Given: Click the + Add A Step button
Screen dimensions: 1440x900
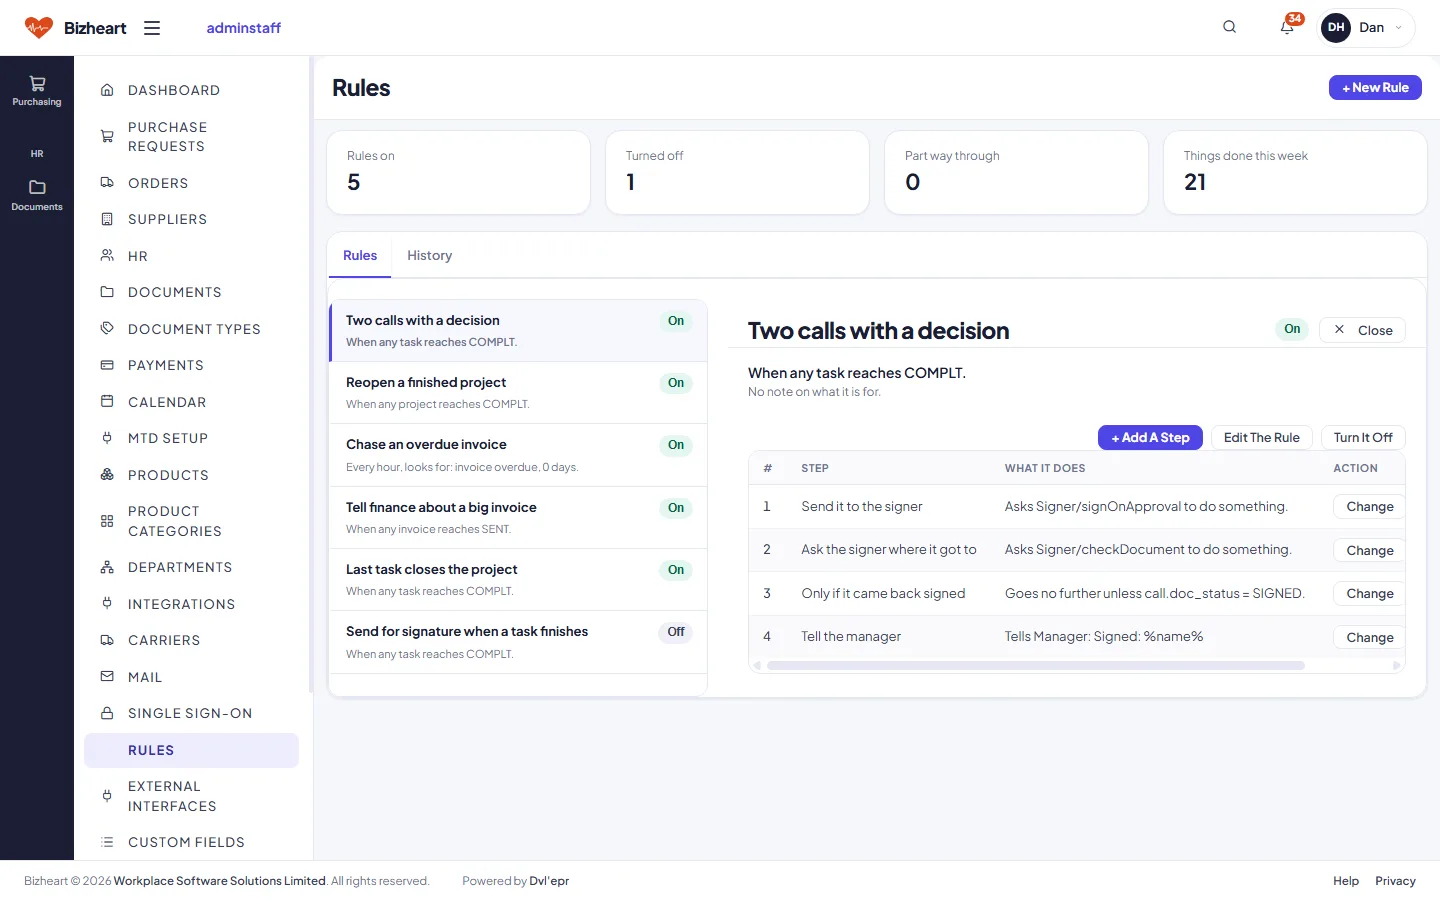Looking at the screenshot, I should pyautogui.click(x=1150, y=437).
